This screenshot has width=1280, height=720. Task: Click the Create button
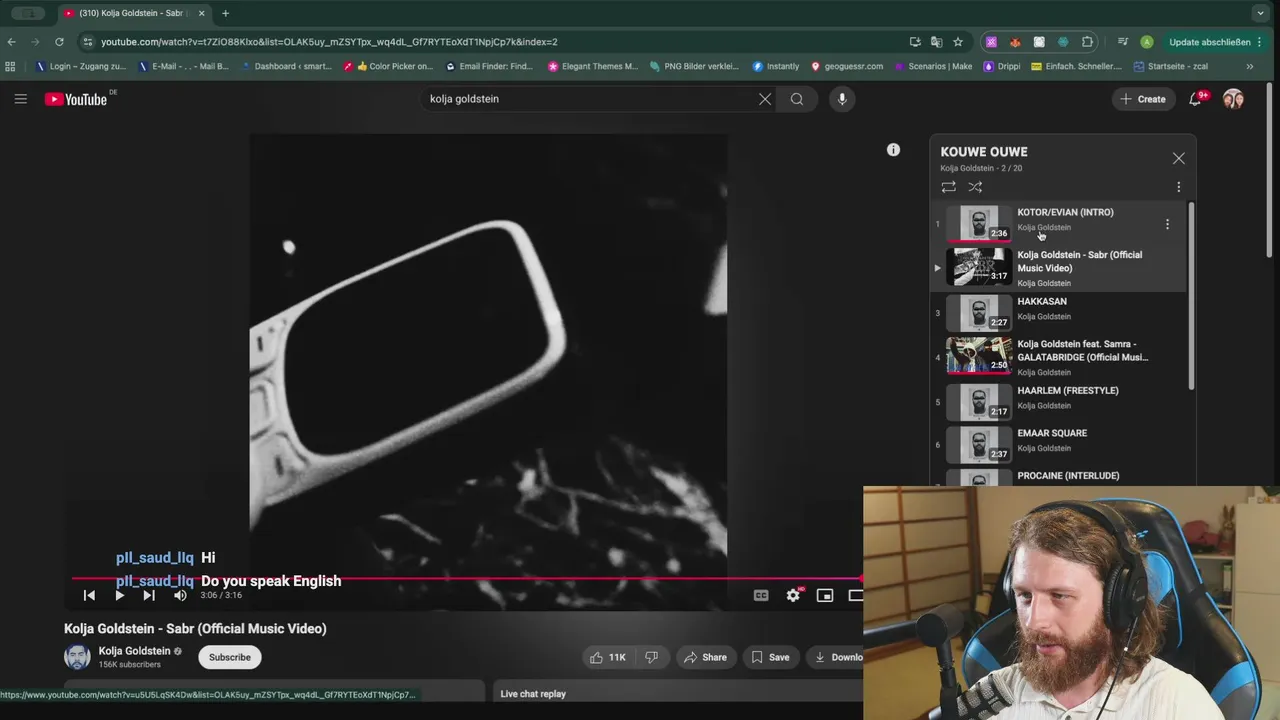[x=1143, y=99]
